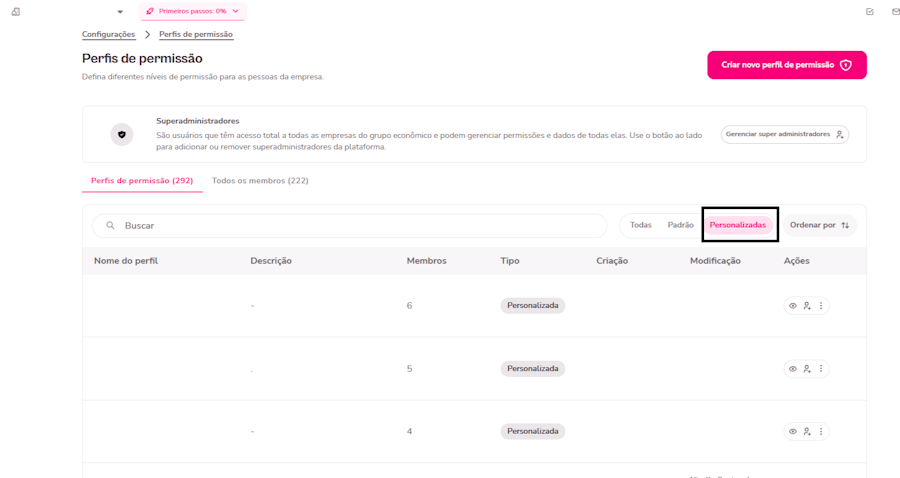900x478 pixels.
Task: View profile with 4 members using eye icon
Action: [793, 432]
